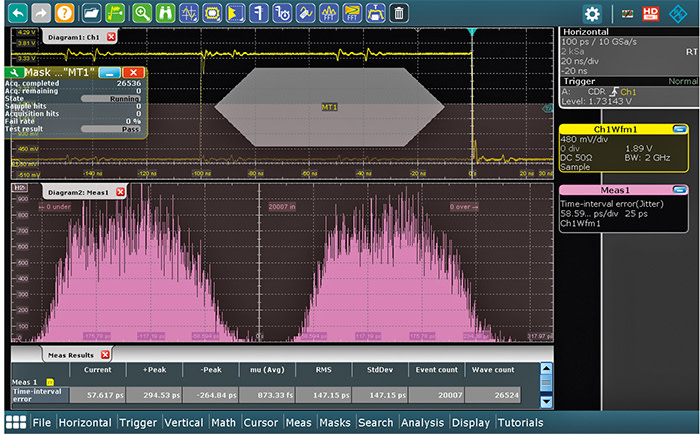
Task: Collapse the Meas1 signal panel
Action: pos(680,190)
